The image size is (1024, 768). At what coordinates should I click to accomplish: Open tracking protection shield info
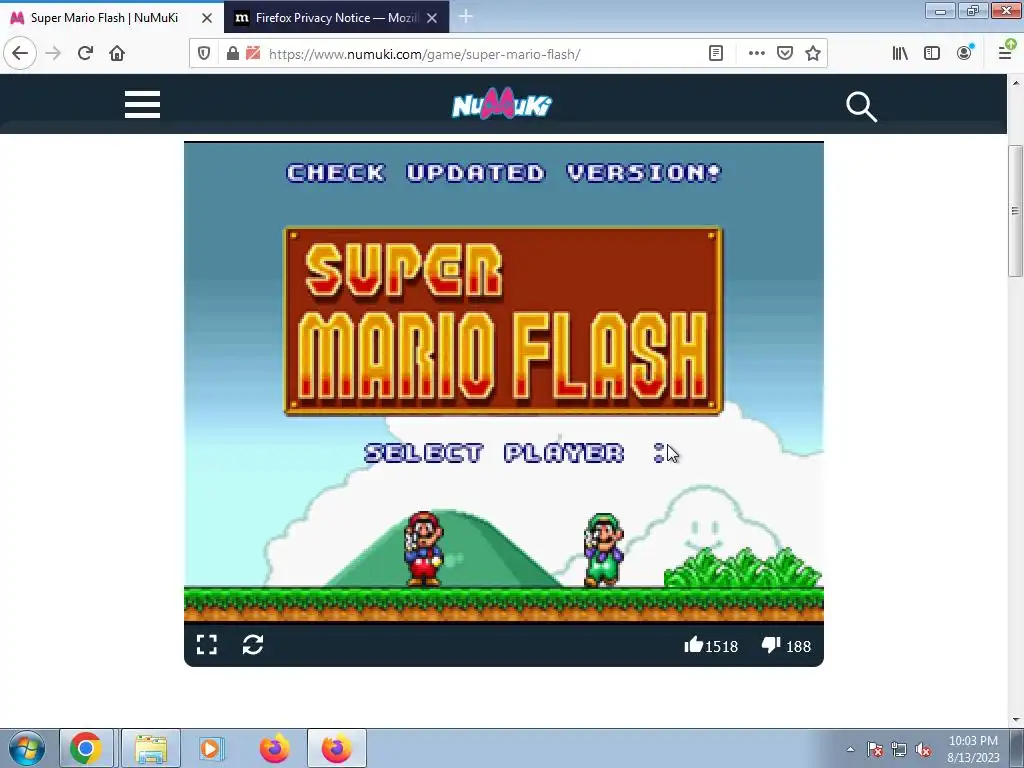(204, 54)
